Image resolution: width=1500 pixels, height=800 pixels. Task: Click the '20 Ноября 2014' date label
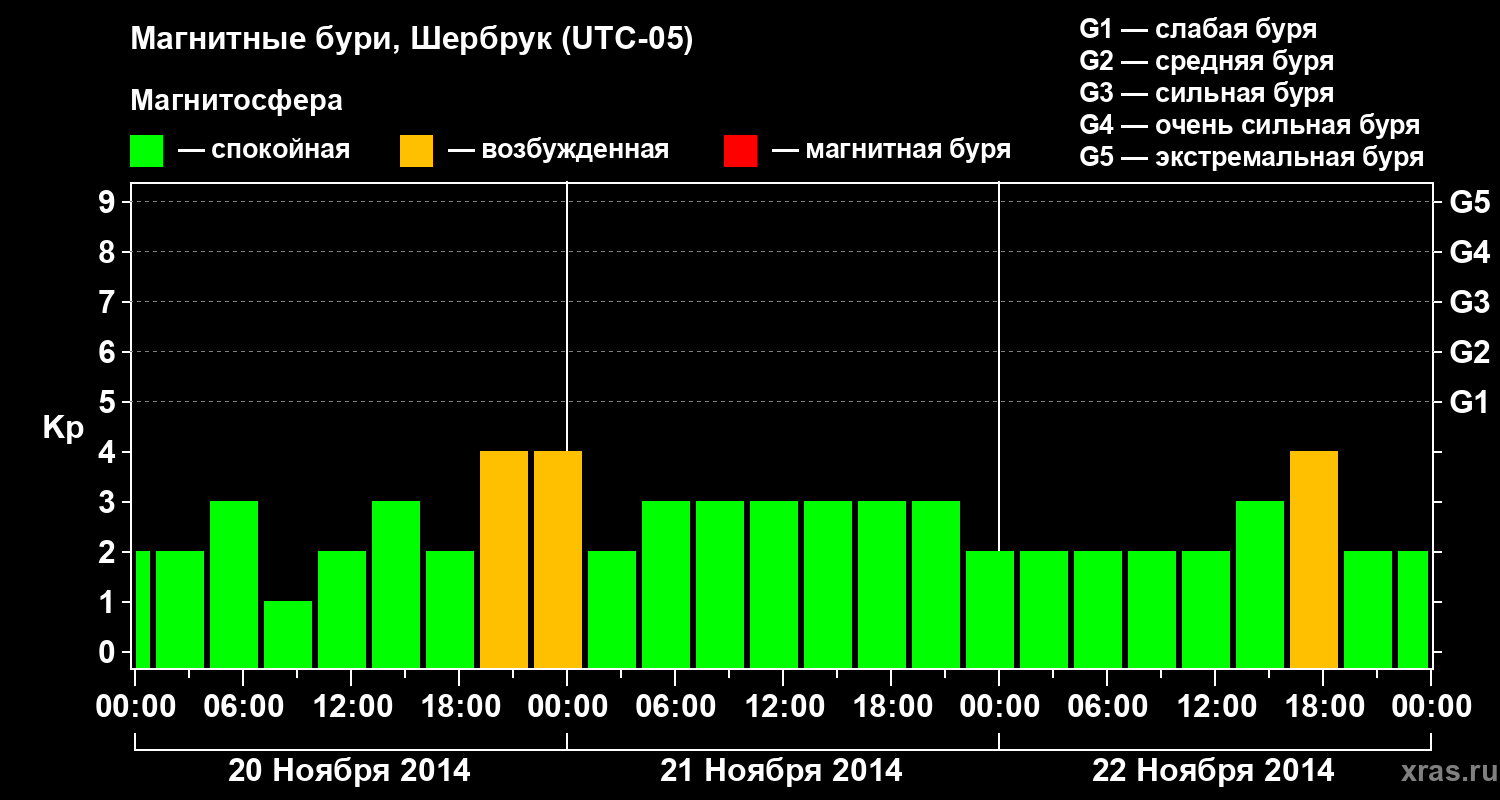349,771
